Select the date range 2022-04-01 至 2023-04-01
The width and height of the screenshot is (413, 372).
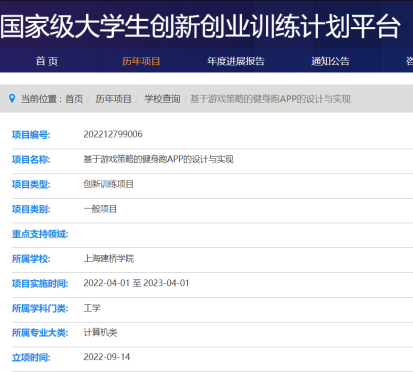(x=136, y=283)
